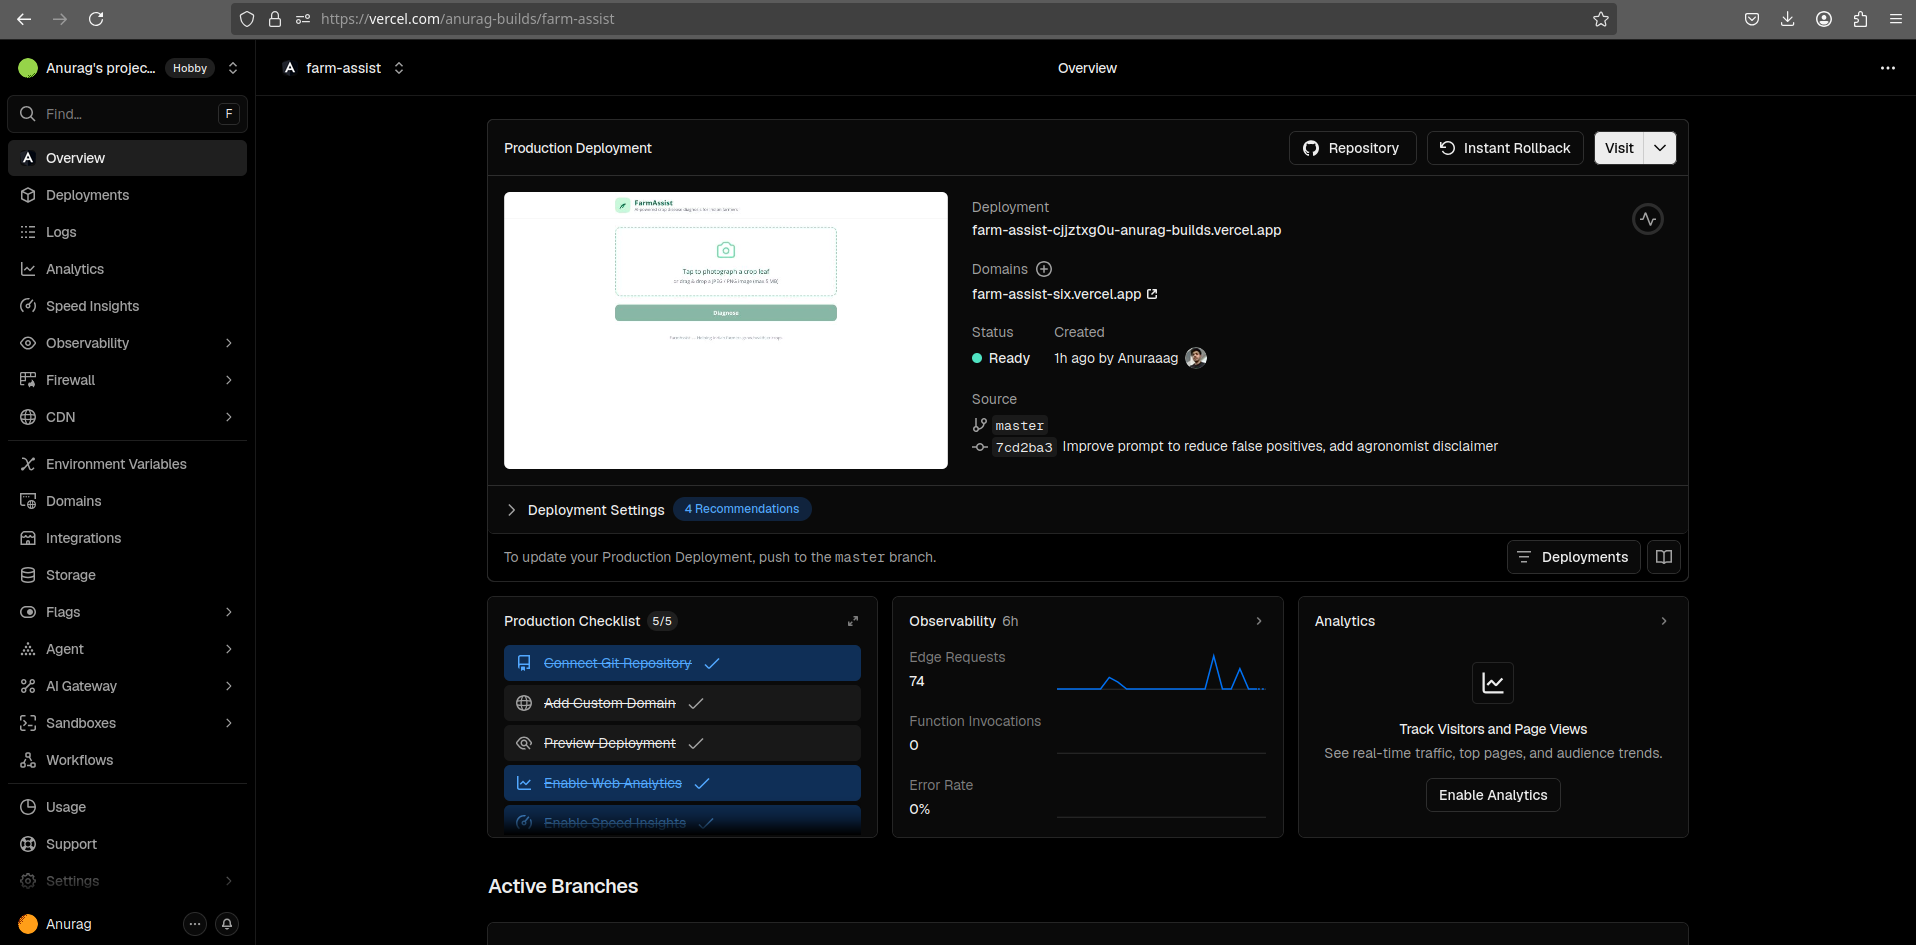Click the Pocket icon in browser toolbar
Image resolution: width=1916 pixels, height=945 pixels.
click(1752, 19)
